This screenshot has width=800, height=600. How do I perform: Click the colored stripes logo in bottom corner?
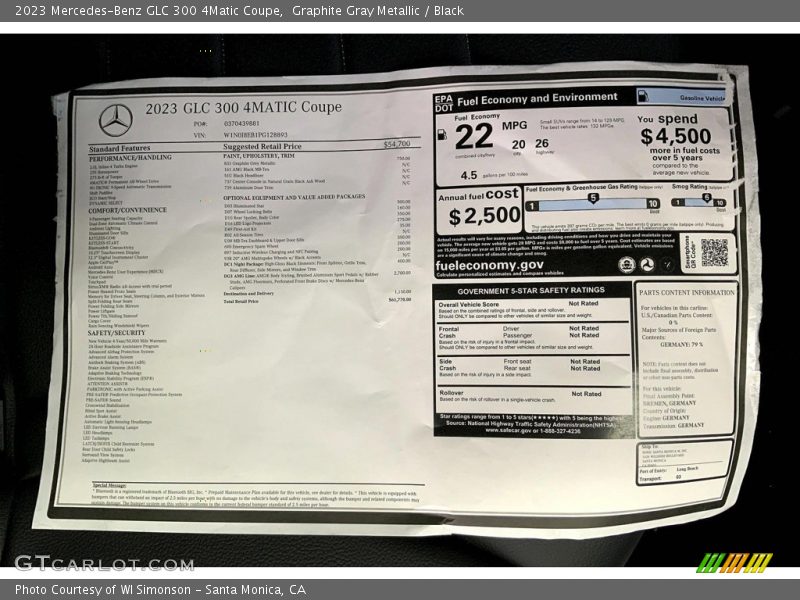point(734,563)
